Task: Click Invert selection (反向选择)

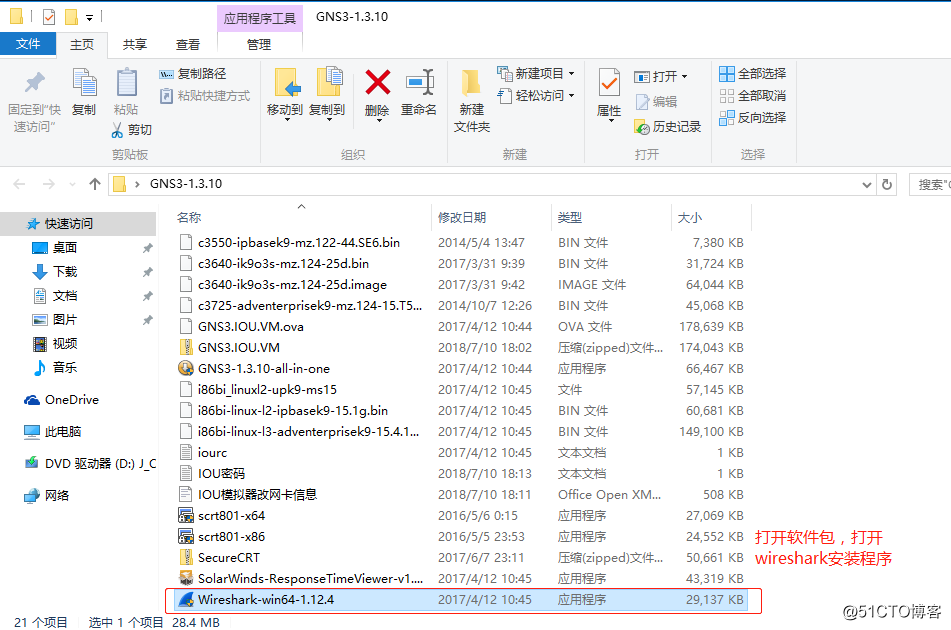Action: 752,118
